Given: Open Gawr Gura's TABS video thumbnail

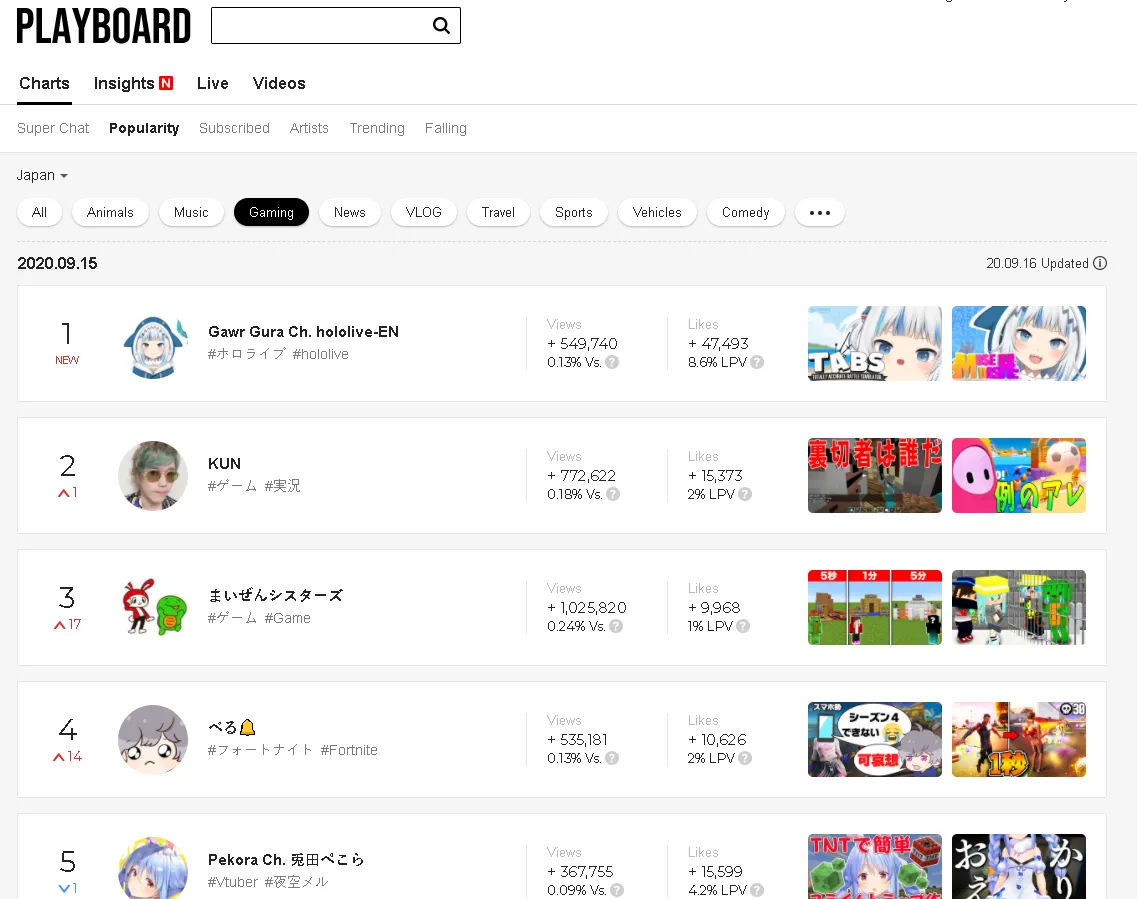Looking at the screenshot, I should coord(875,344).
